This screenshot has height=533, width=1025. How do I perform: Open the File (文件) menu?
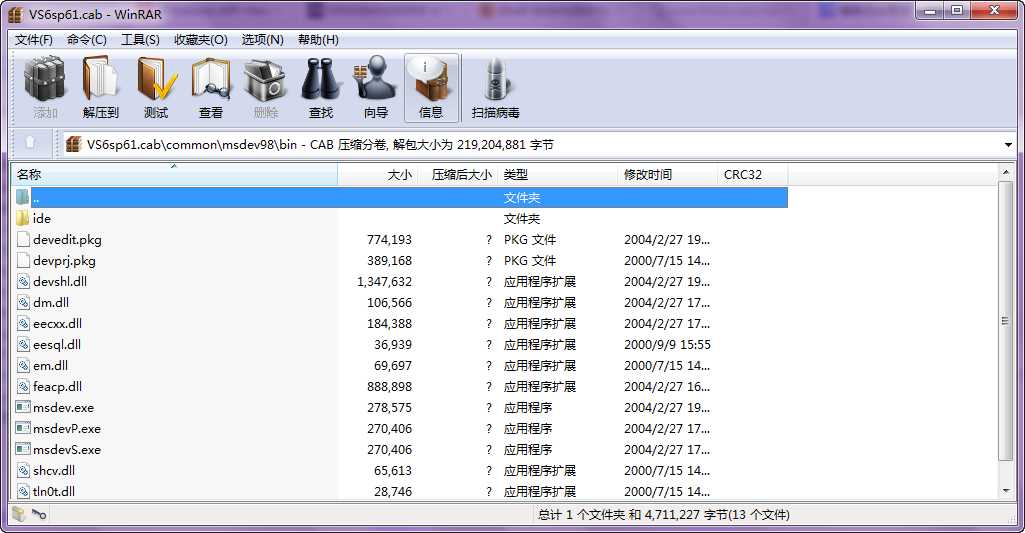tap(33, 40)
